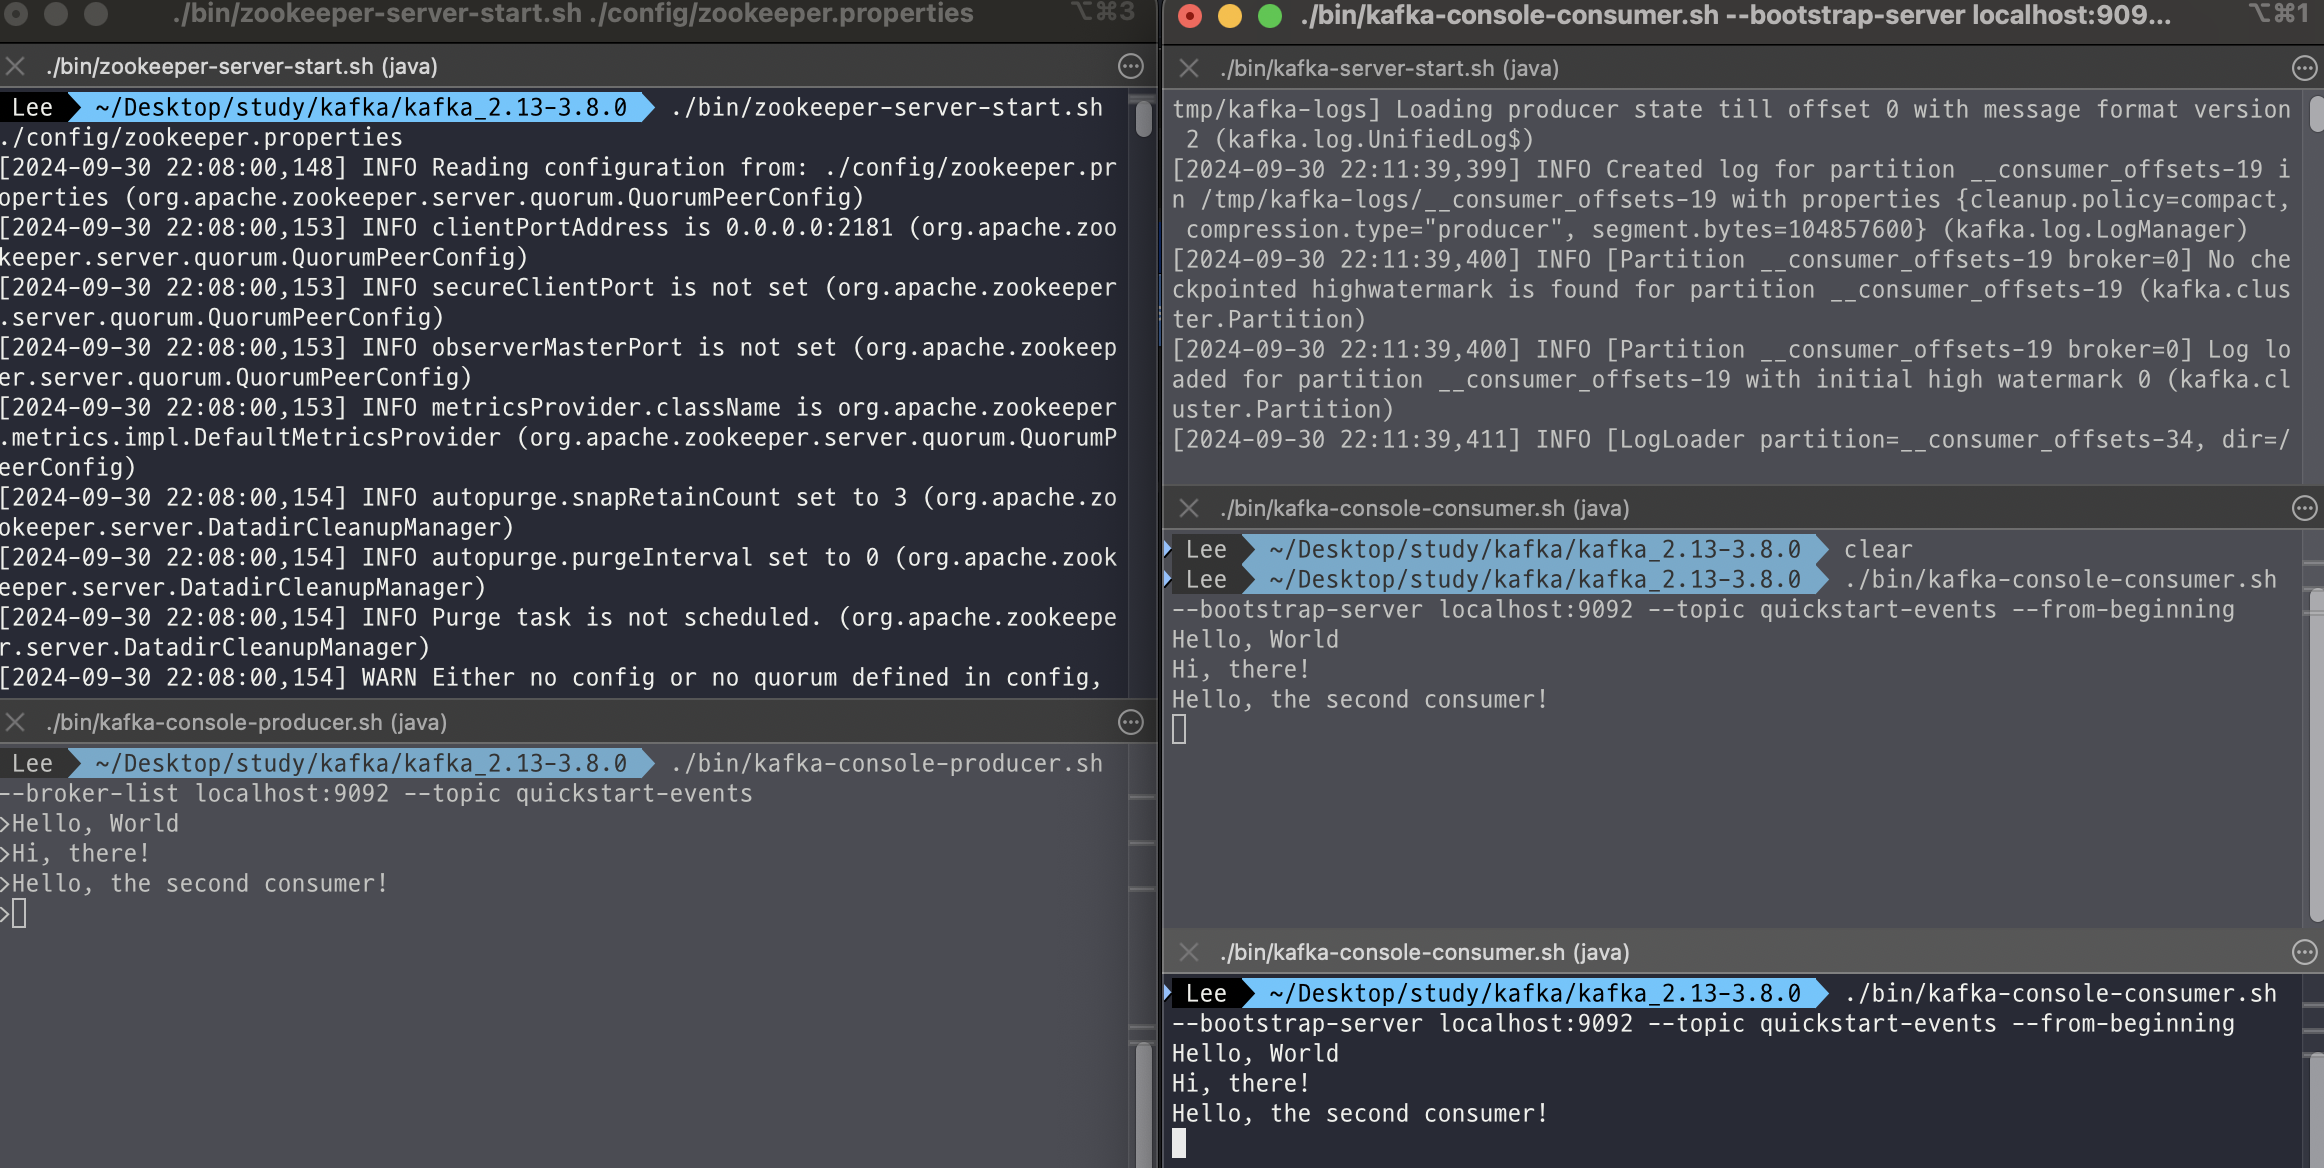
Task: Click the green zoom button of consumer window
Action: pyautogui.click(x=1269, y=15)
